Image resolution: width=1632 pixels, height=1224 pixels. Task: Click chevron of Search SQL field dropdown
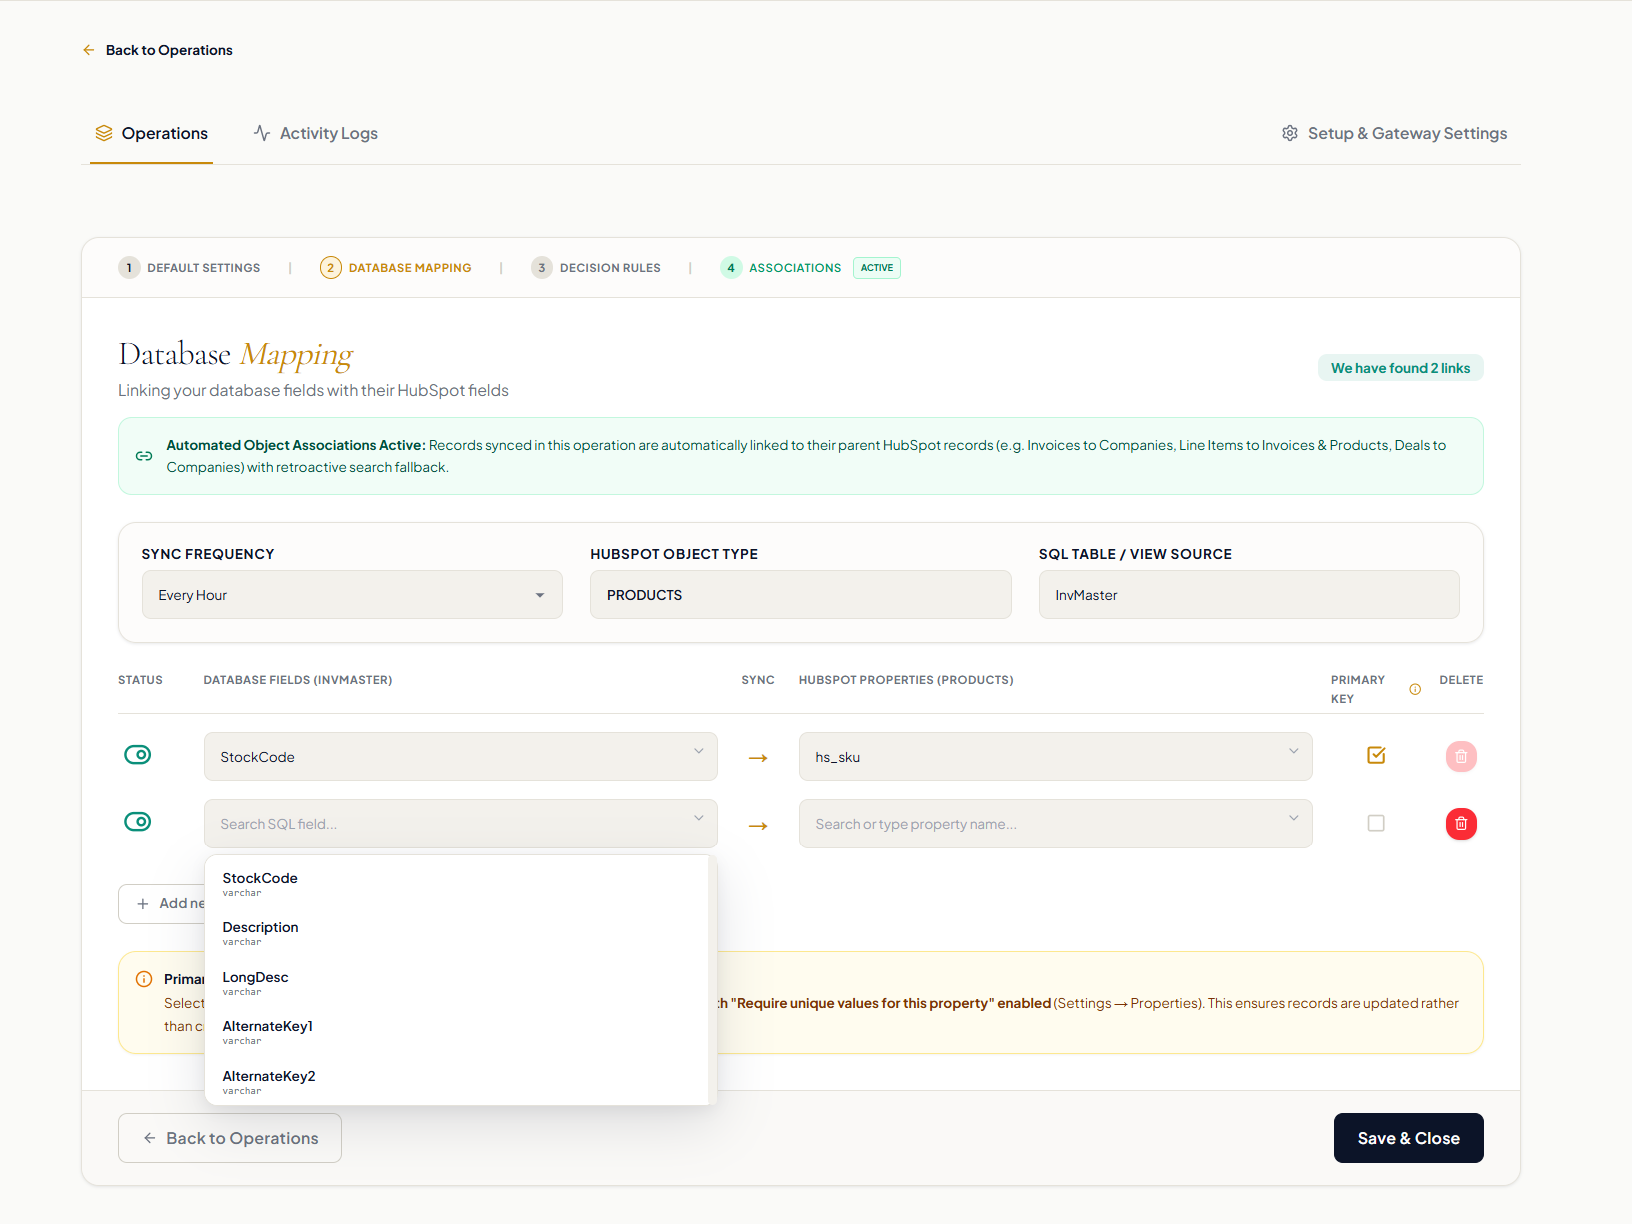(699, 818)
